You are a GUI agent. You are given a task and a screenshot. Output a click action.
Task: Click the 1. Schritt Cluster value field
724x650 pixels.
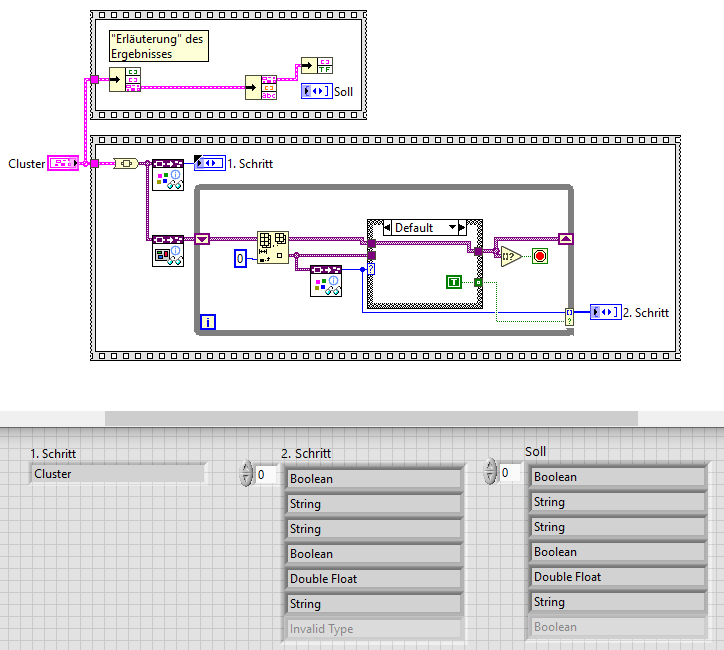click(117, 474)
